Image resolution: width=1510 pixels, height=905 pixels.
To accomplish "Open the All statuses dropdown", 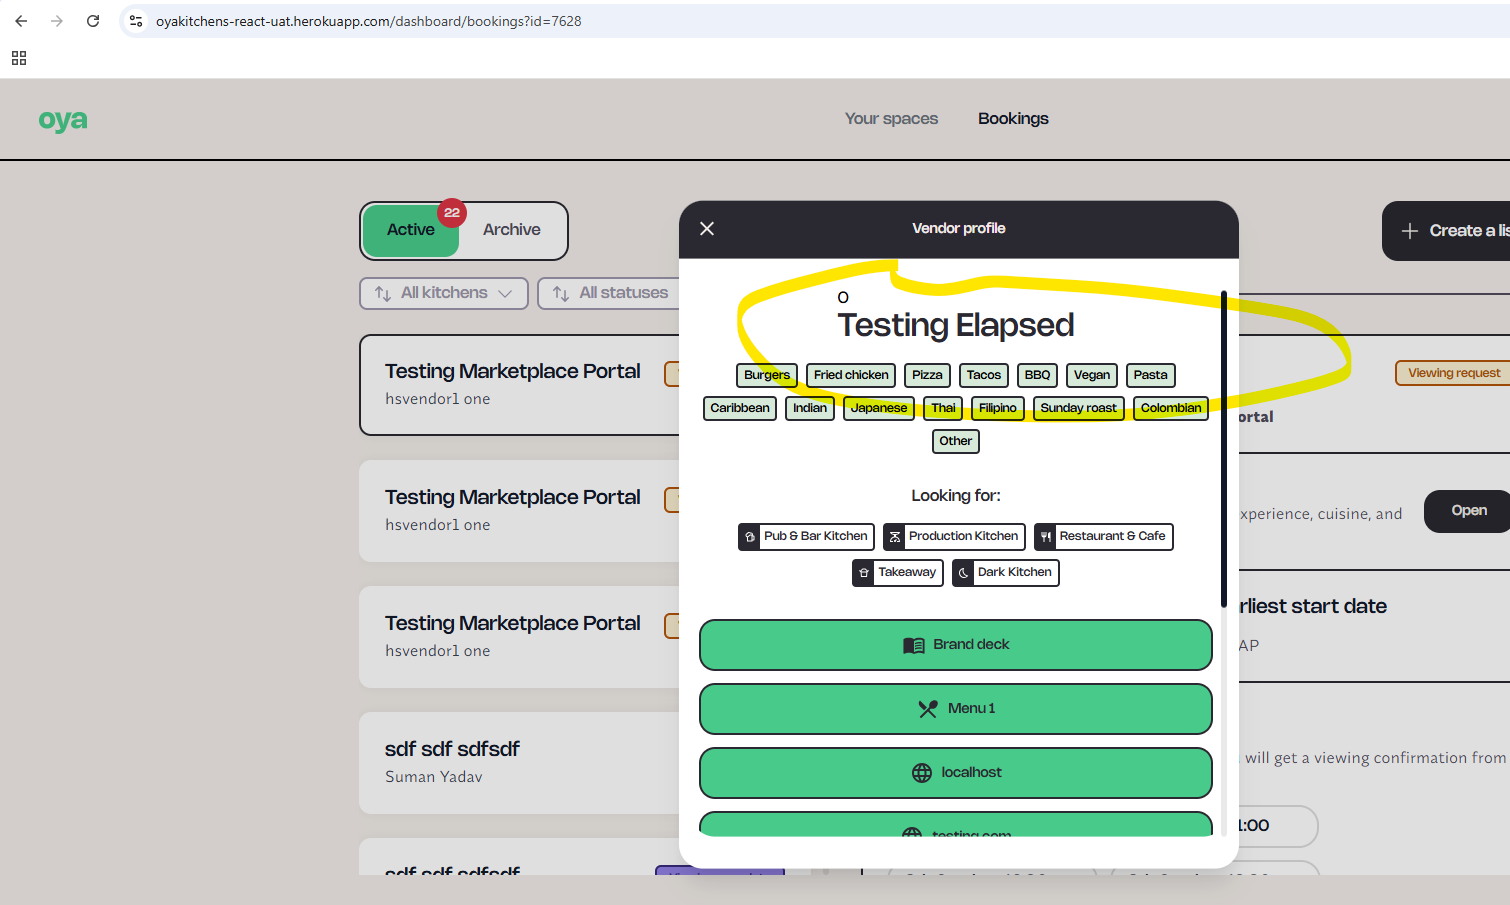I will tap(610, 293).
